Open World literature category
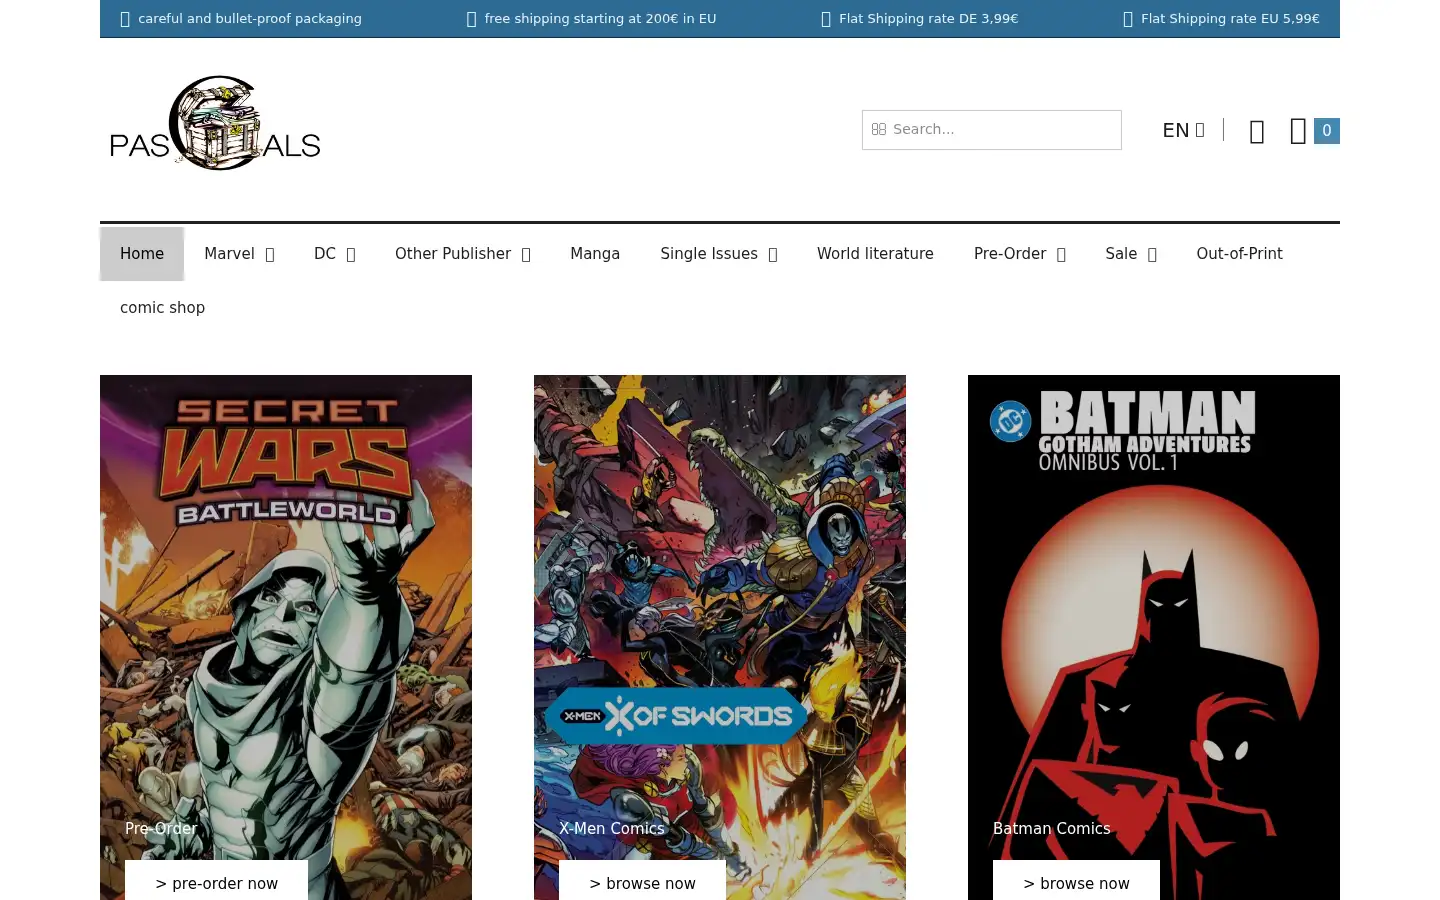Screen dimensions: 1440x900 (875, 254)
